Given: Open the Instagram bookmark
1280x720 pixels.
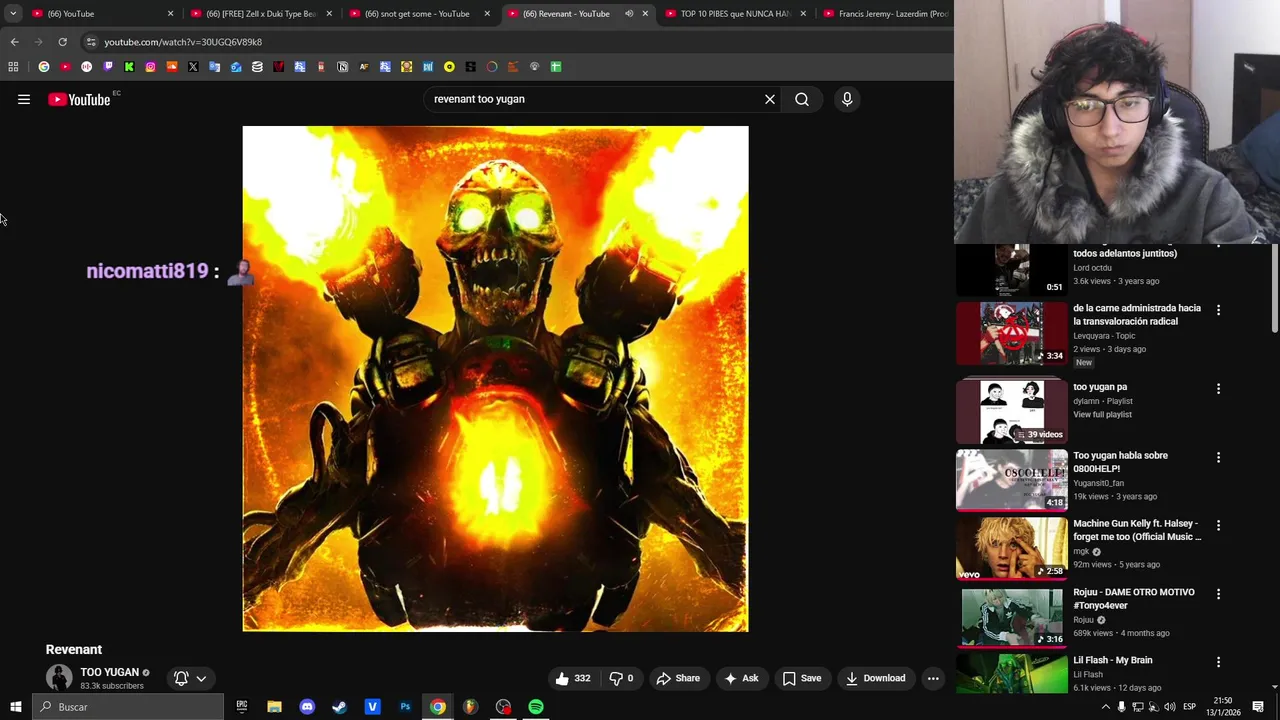Looking at the screenshot, I should tap(150, 67).
